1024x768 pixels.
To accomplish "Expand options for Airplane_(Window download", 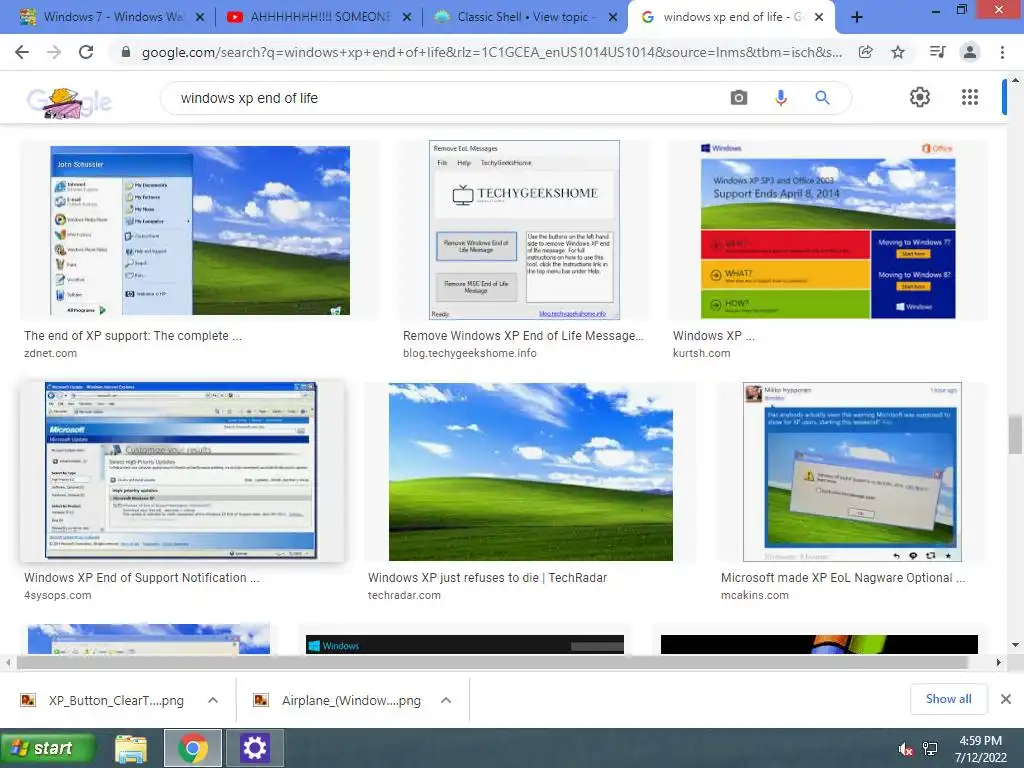I will point(446,700).
